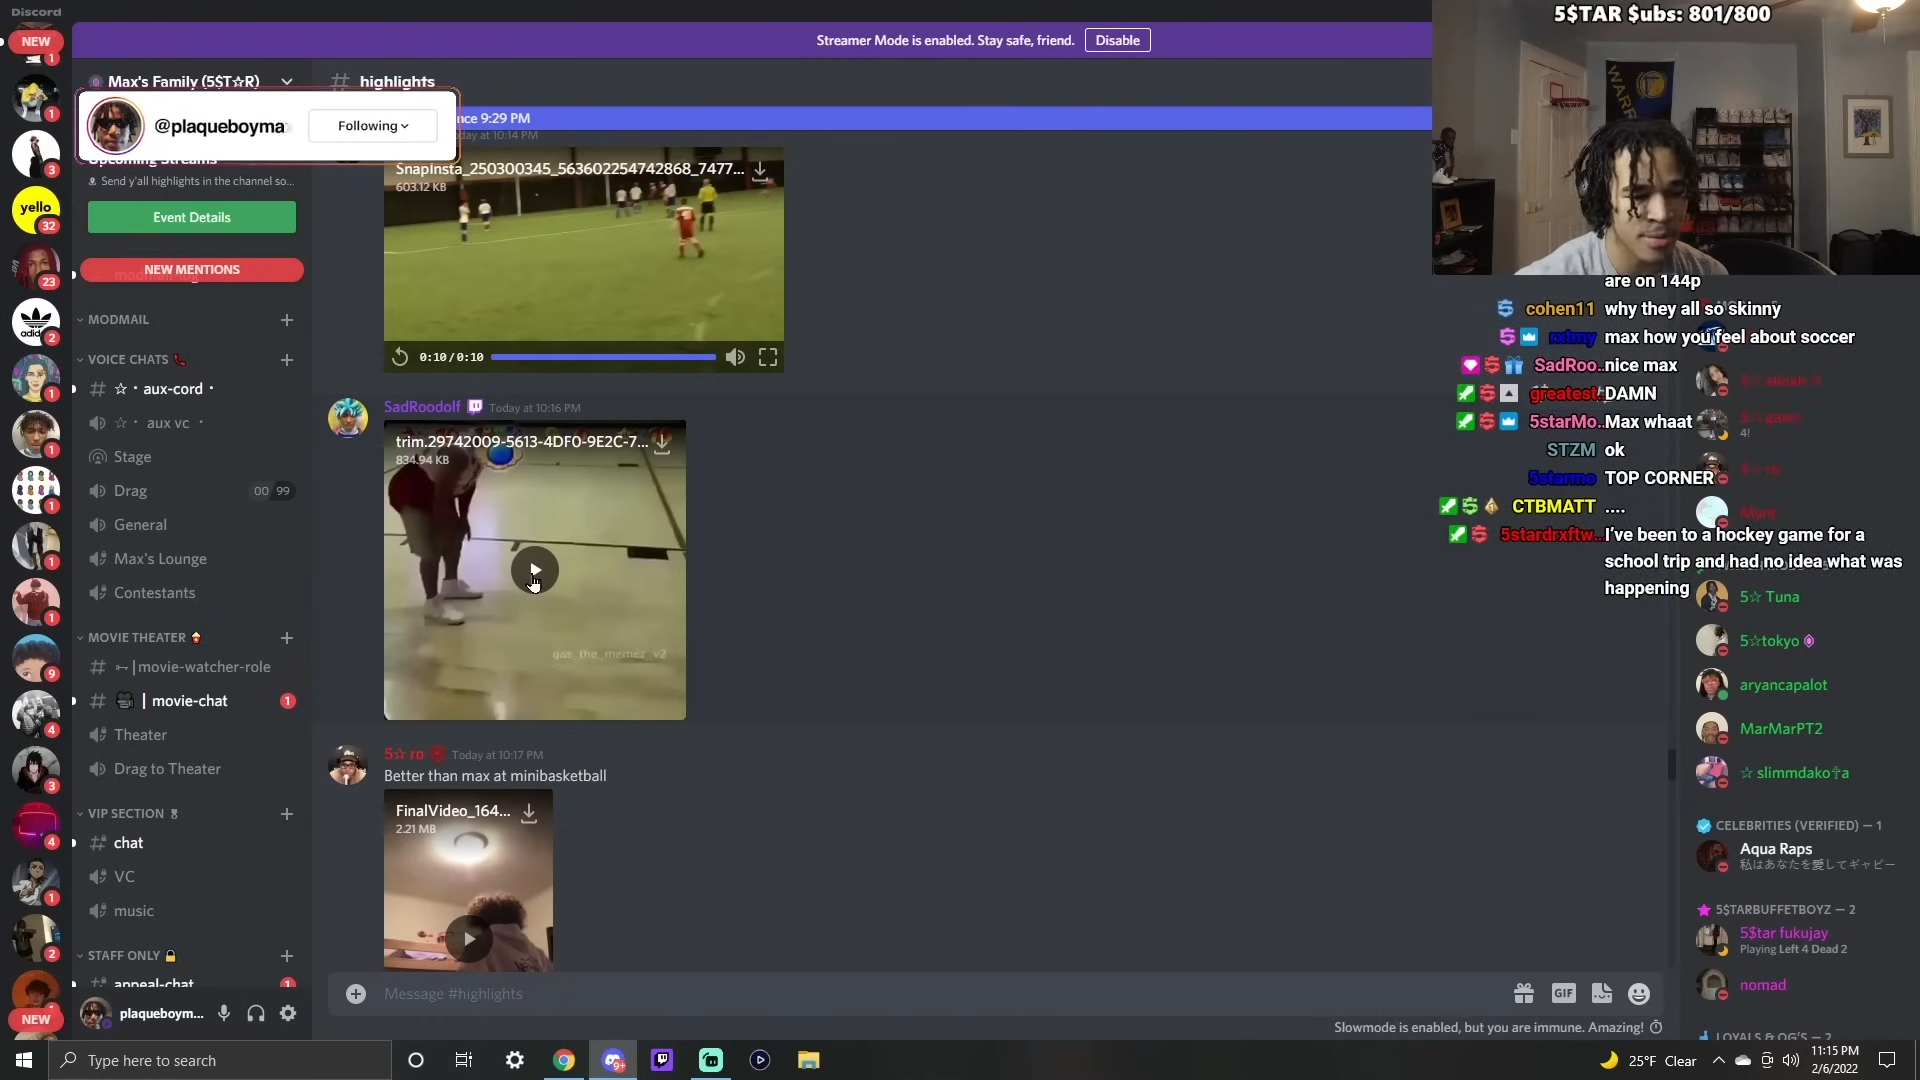The width and height of the screenshot is (1920, 1080).
Task: Open the attachment plus button in message bar
Action: tap(356, 993)
